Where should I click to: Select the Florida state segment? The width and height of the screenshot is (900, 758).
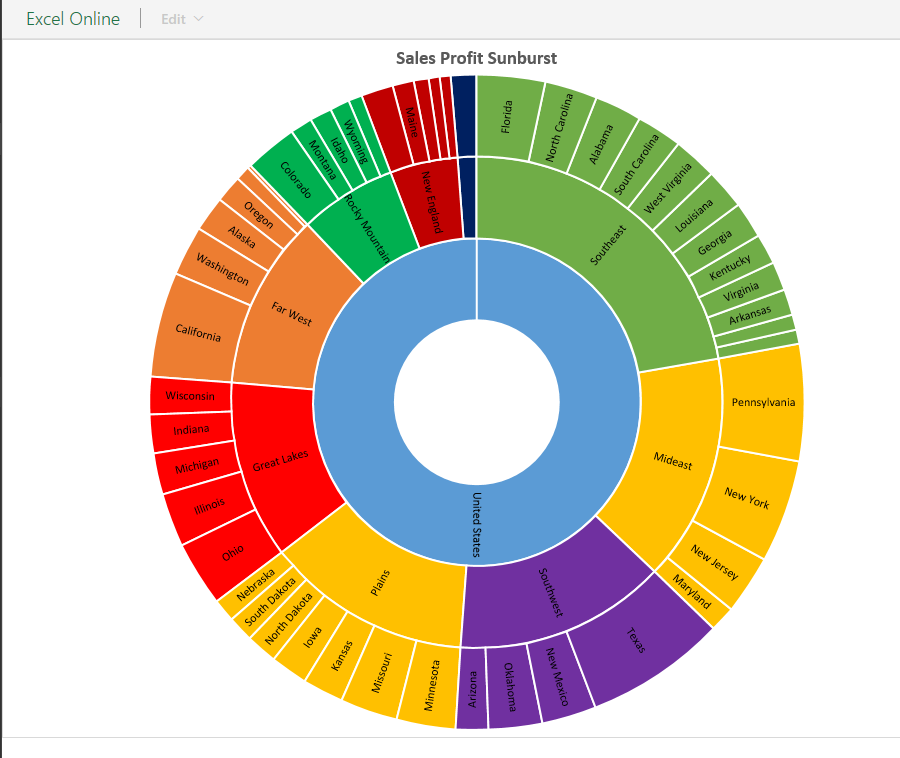(507, 116)
